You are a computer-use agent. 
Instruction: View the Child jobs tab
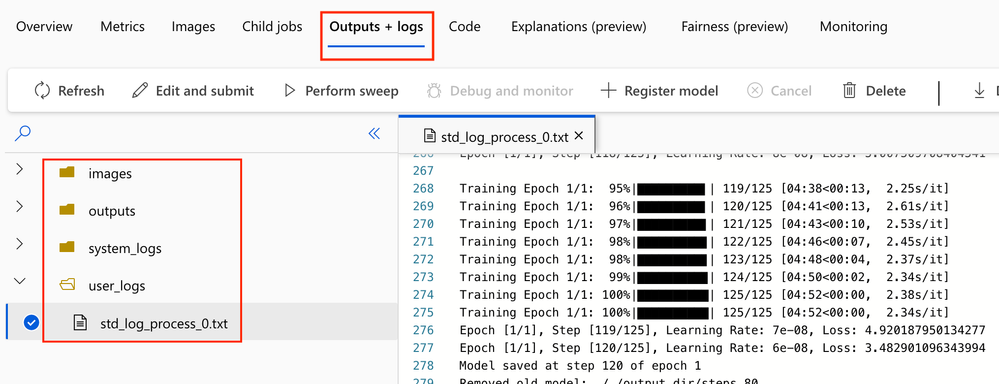[272, 27]
